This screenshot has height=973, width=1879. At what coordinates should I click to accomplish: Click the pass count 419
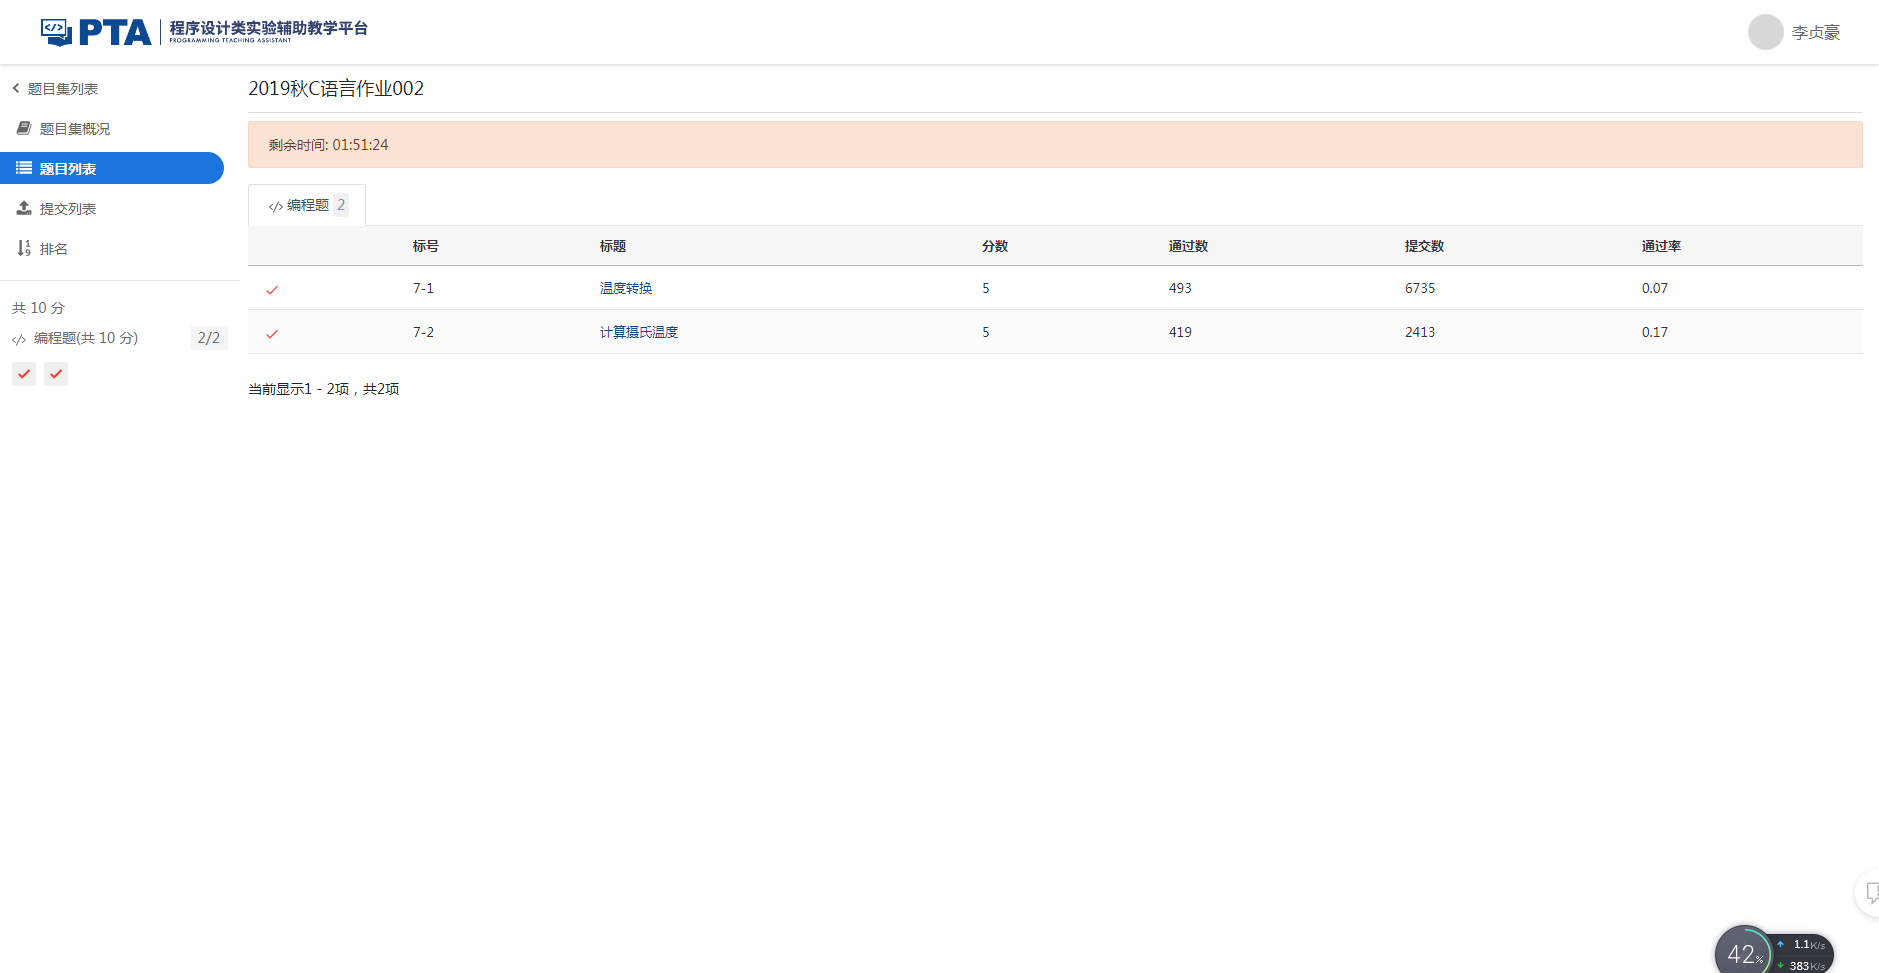pyautogui.click(x=1180, y=332)
